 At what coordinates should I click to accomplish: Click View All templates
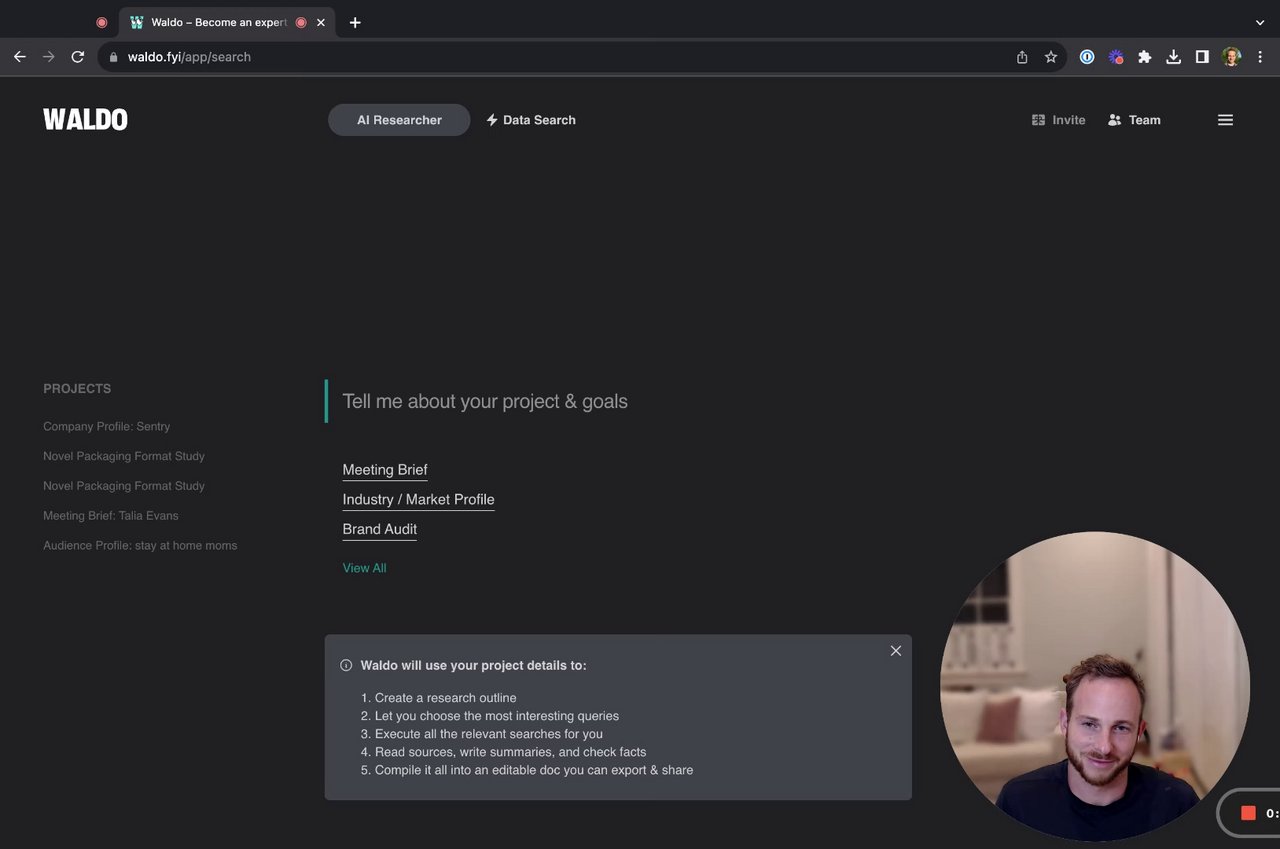(364, 568)
